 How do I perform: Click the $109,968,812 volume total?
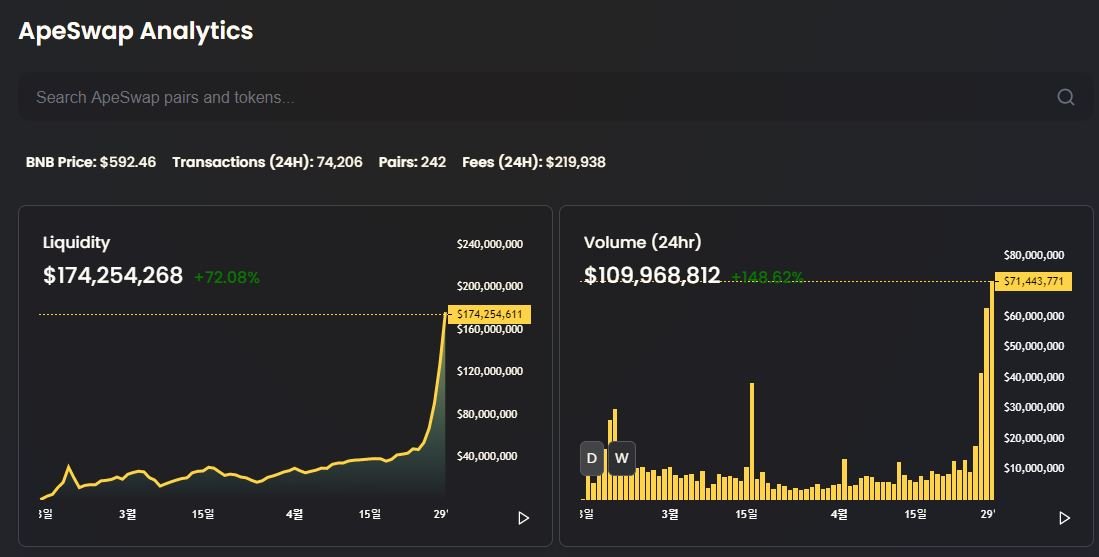(x=652, y=275)
